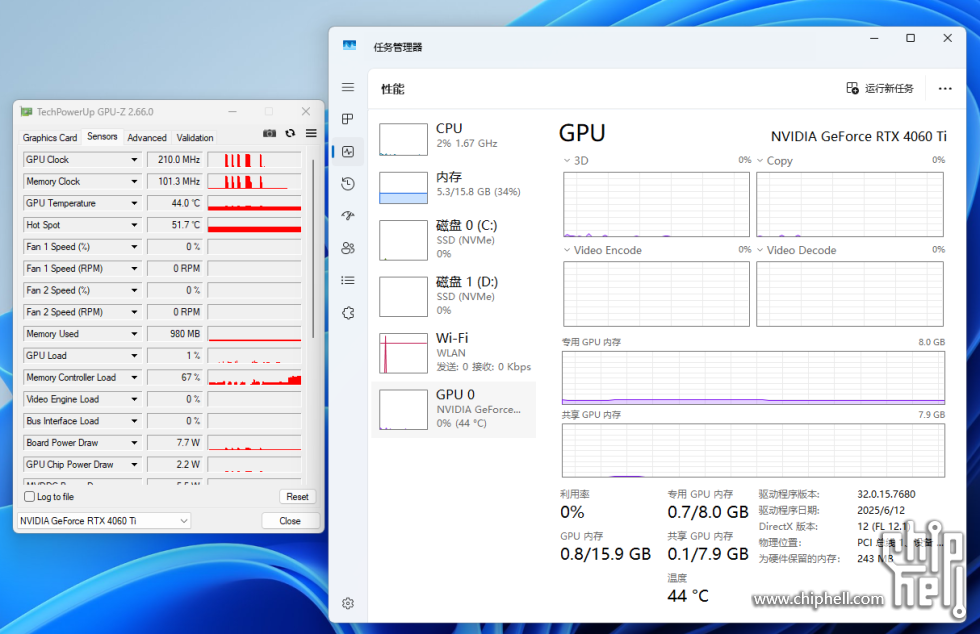
Task: Open the GPU Temperature sensor dropdown
Action: [134, 203]
